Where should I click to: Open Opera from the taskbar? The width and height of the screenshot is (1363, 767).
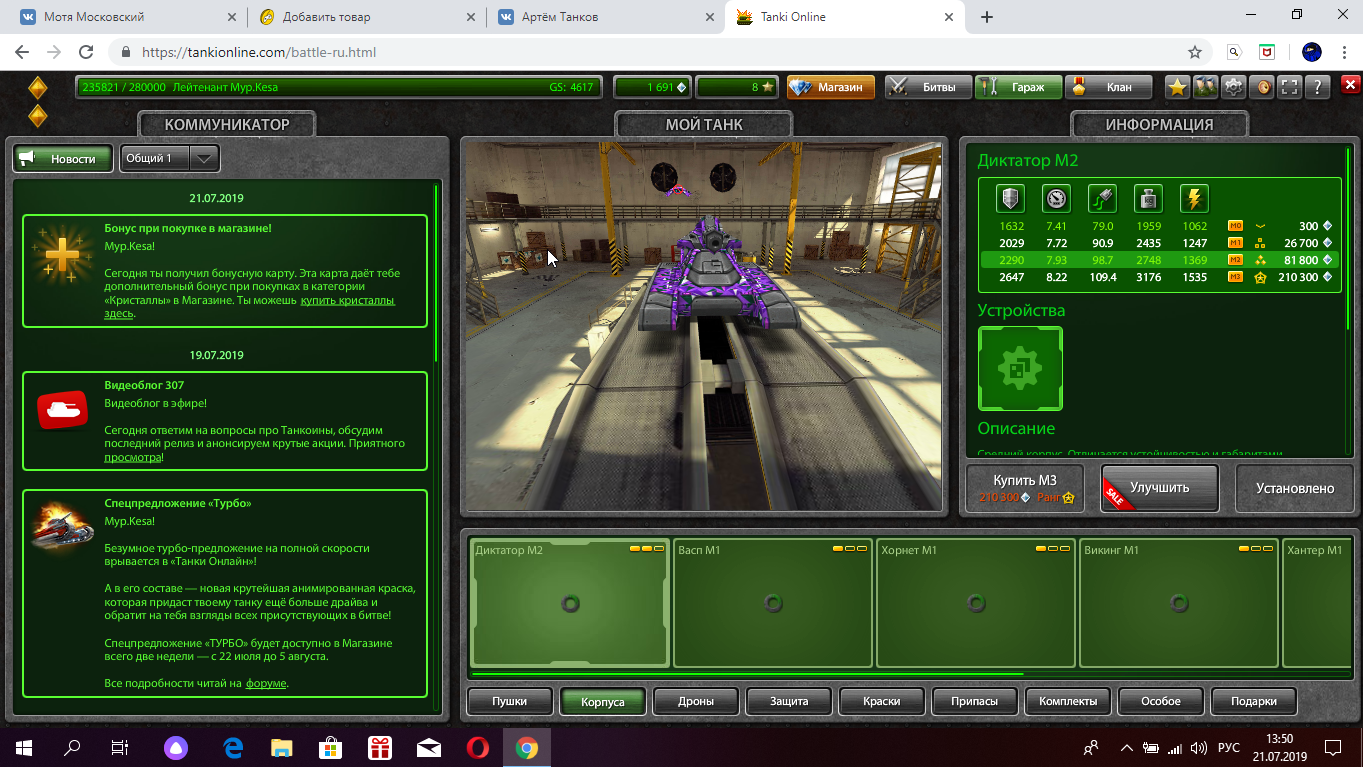tap(478, 747)
